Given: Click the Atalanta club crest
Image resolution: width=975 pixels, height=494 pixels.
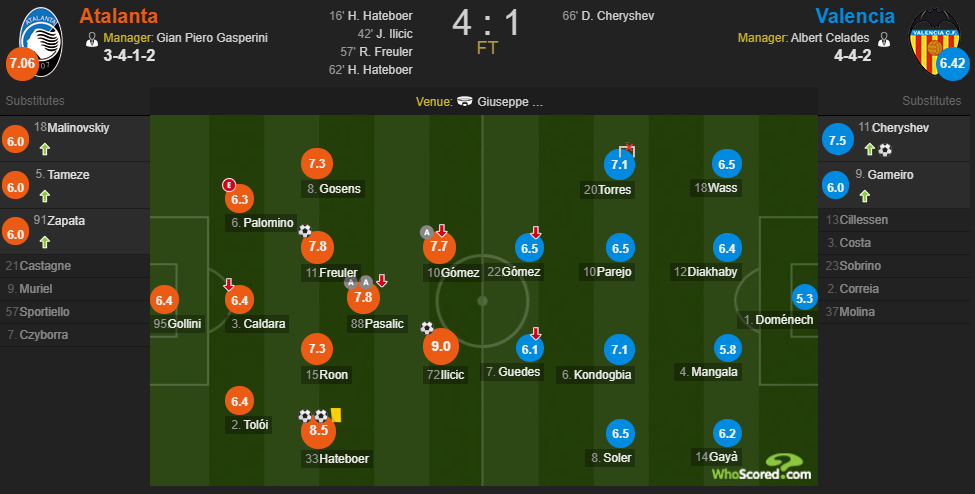Looking at the screenshot, I should tap(36, 40).
